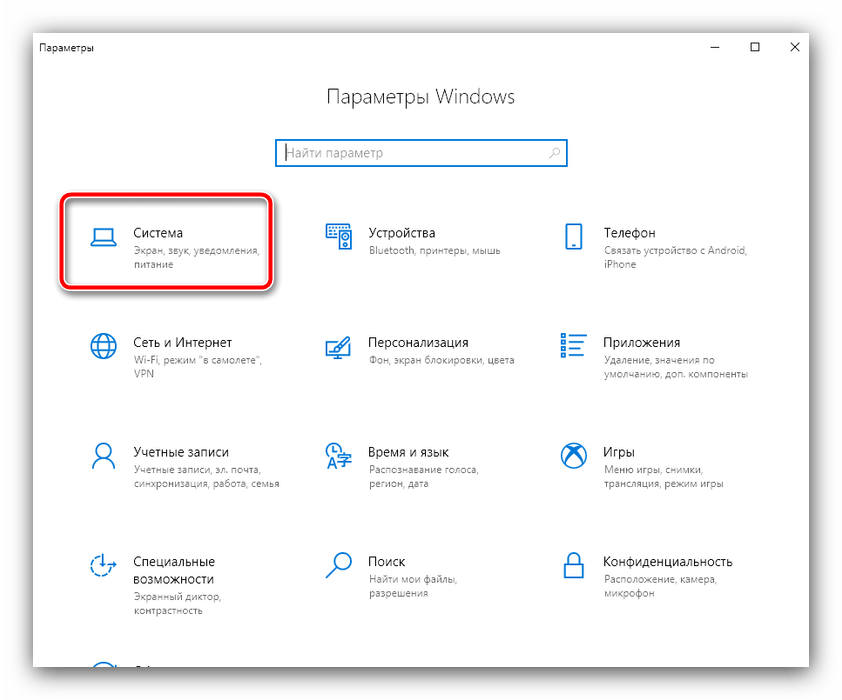Open the Система settings title
The image size is (842, 700).
[158, 233]
